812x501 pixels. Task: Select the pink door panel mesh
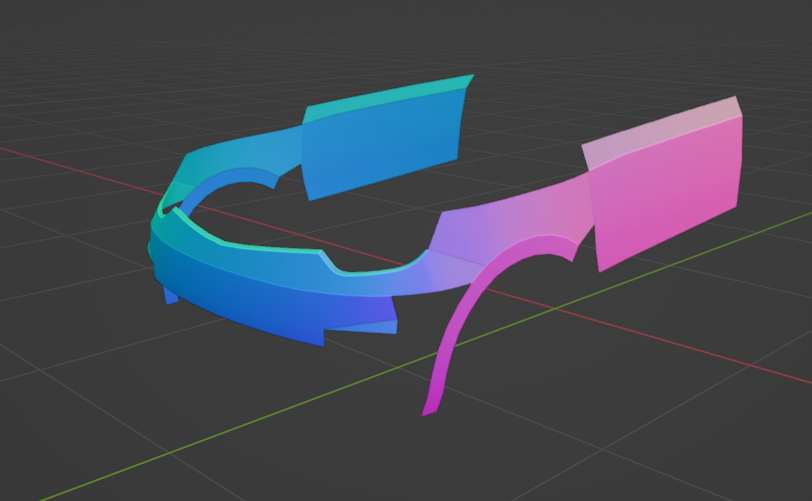tap(665, 192)
